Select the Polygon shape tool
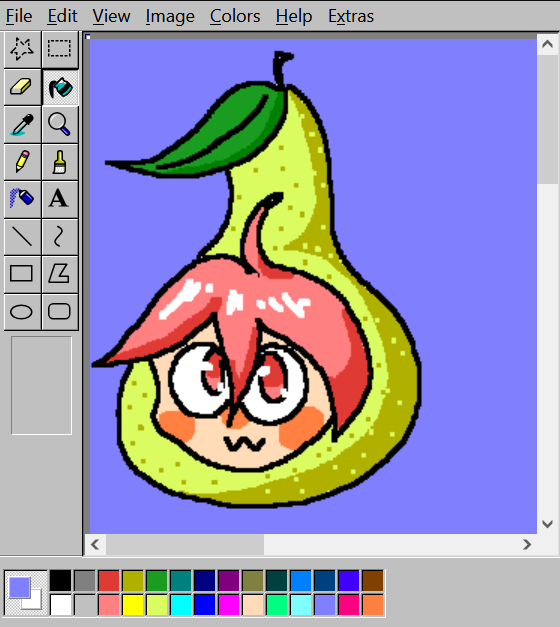 (x=60, y=274)
